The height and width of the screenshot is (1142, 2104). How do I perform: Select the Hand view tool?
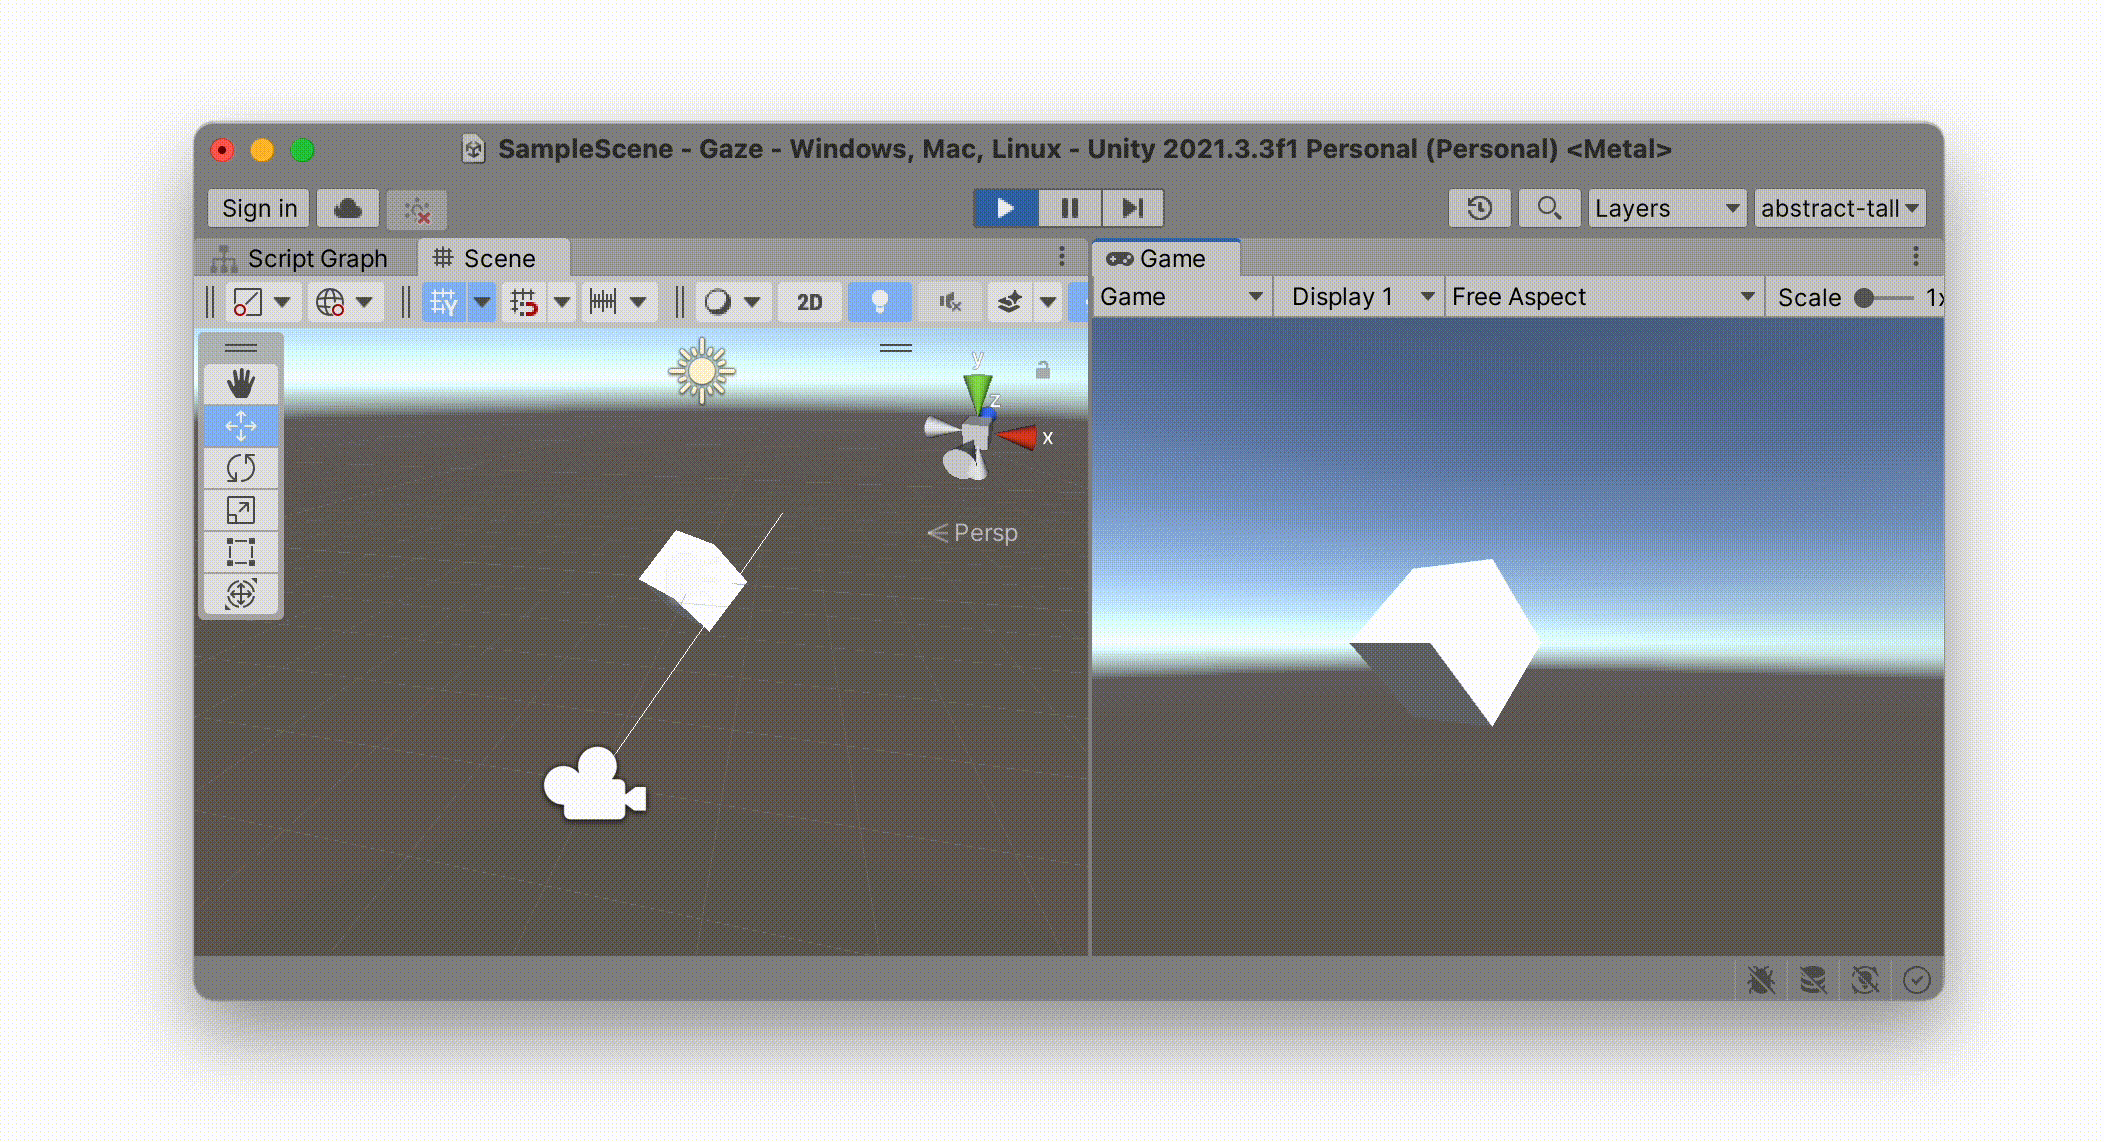coord(240,384)
